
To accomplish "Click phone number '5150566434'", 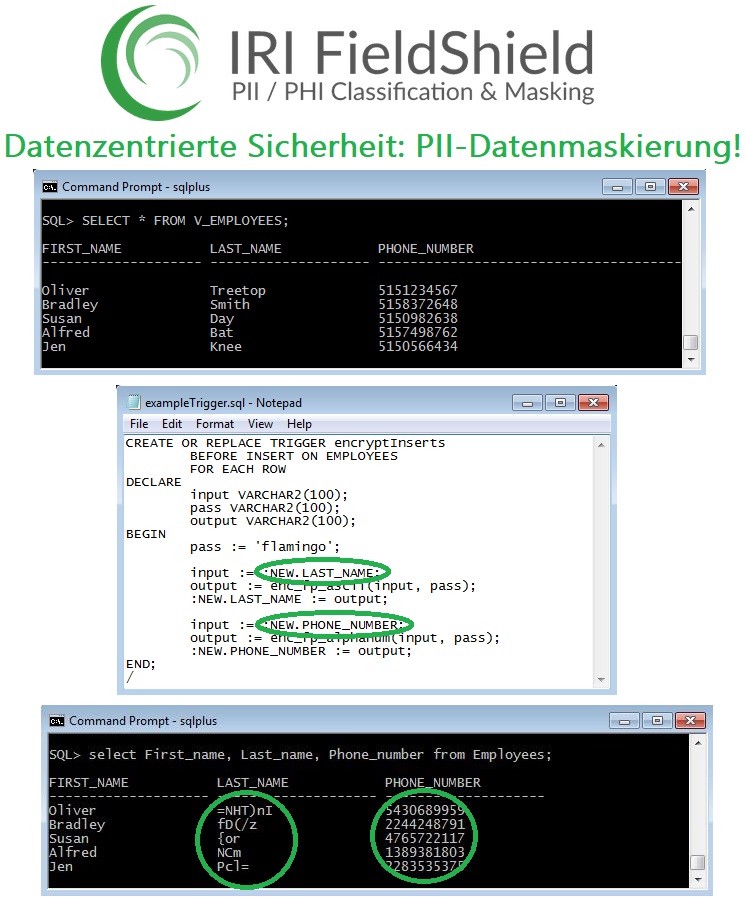I will click(418, 346).
